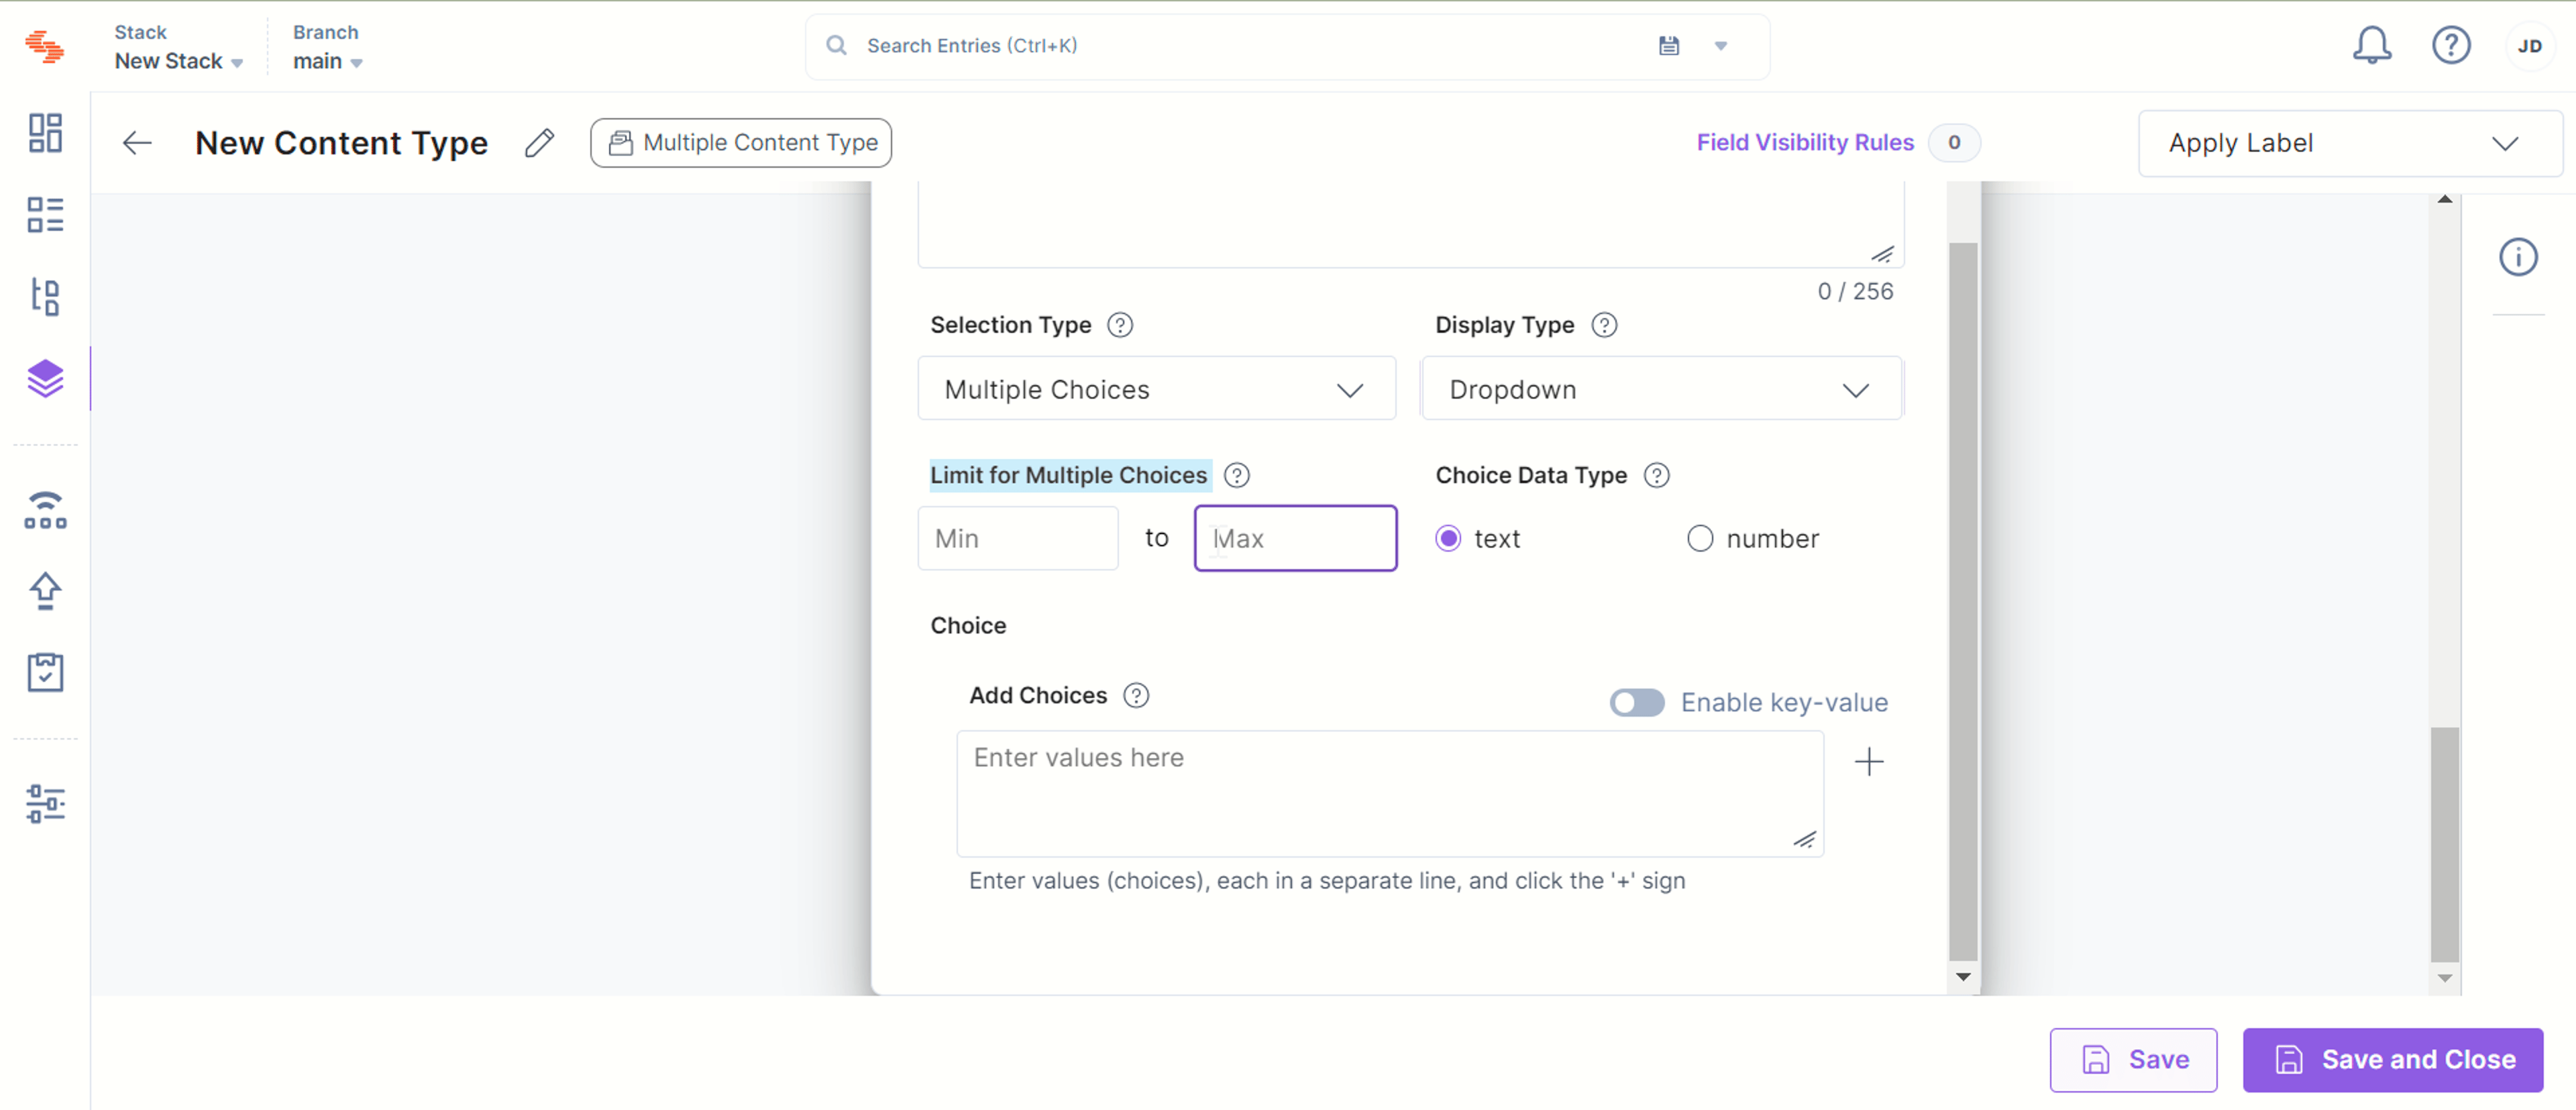
Task: Click the help text textarea above counter
Action: [x=1410, y=225]
